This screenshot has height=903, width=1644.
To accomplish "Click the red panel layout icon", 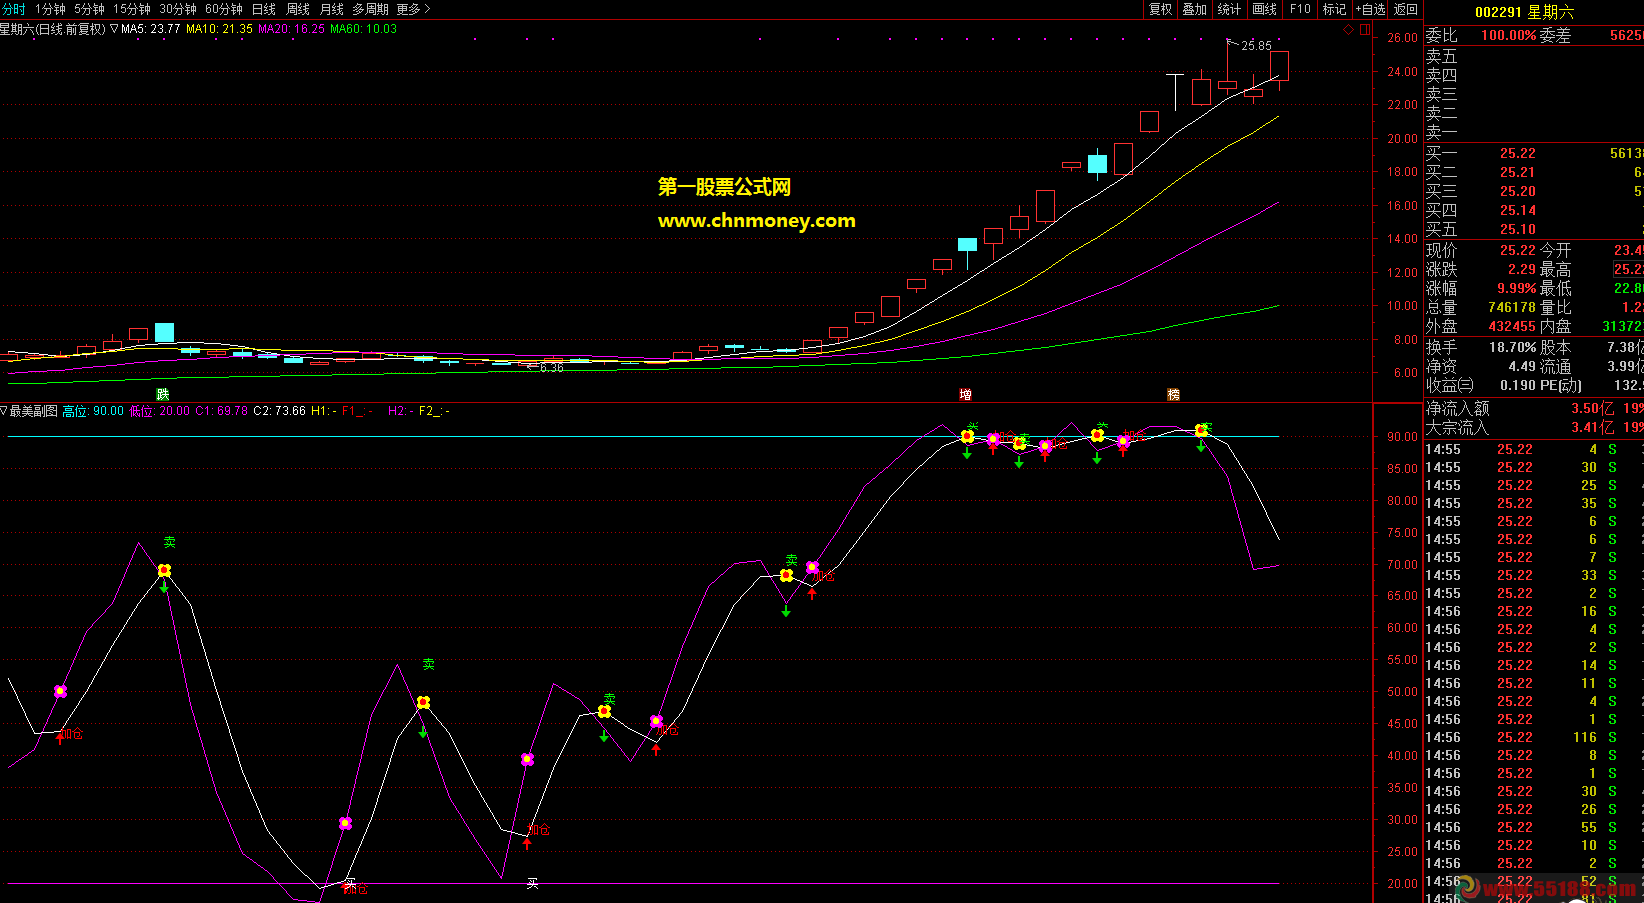I will [1365, 29].
